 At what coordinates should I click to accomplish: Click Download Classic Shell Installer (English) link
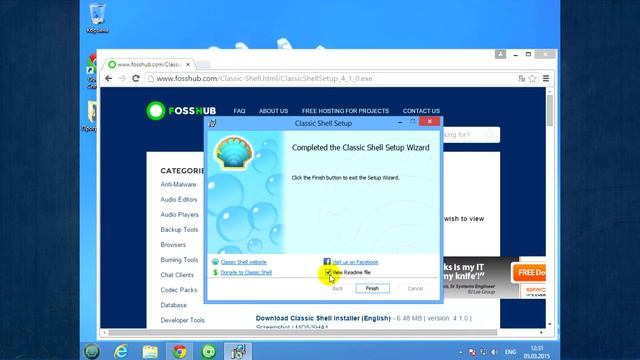[x=323, y=318]
